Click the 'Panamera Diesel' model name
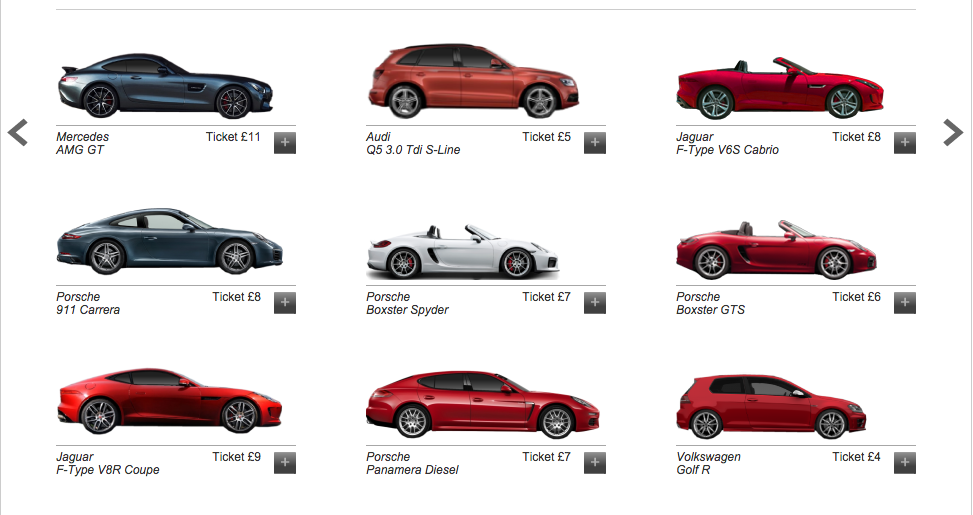 [x=412, y=470]
